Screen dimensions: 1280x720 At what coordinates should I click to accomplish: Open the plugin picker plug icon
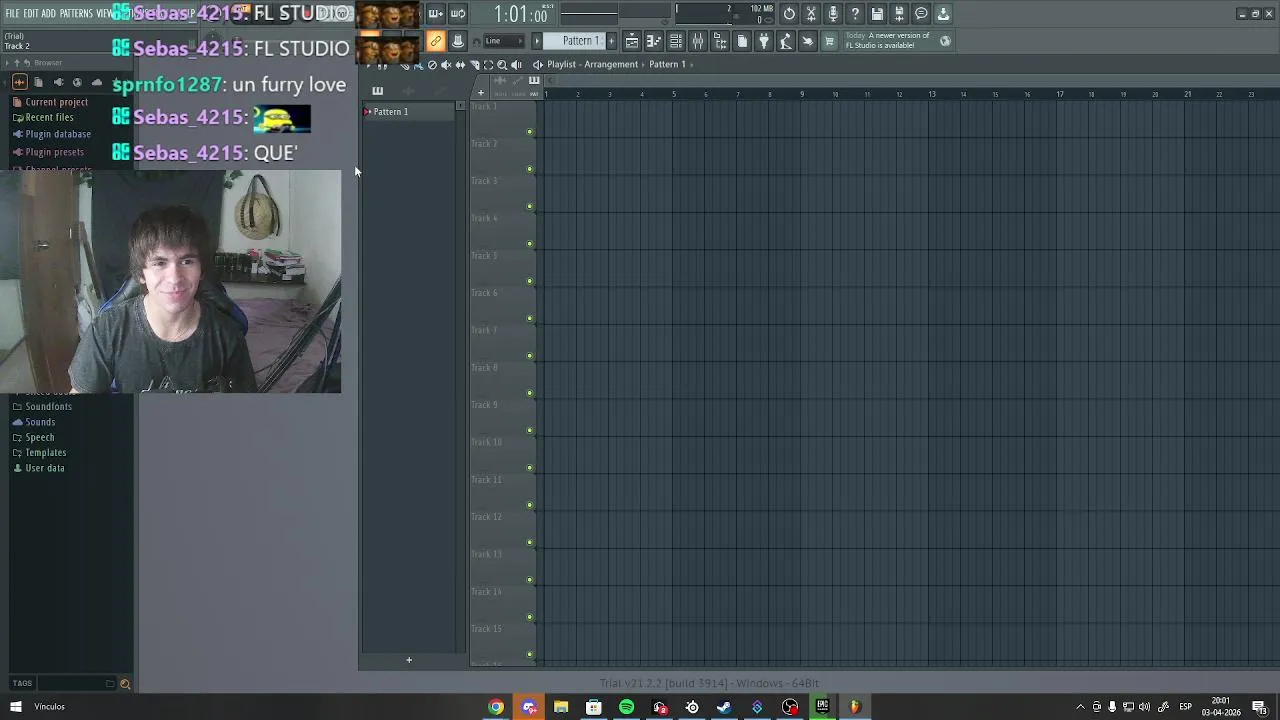click(764, 41)
